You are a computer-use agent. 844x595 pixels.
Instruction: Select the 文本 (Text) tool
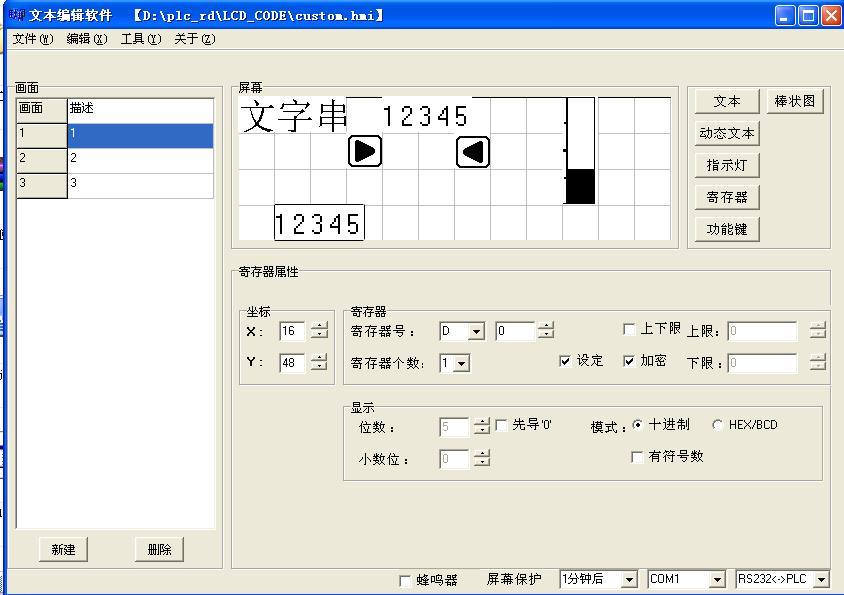tap(726, 101)
